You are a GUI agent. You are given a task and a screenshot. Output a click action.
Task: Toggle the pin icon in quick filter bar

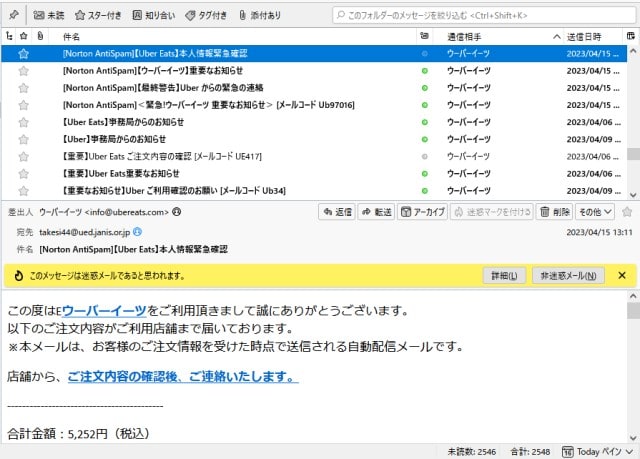click(x=13, y=15)
